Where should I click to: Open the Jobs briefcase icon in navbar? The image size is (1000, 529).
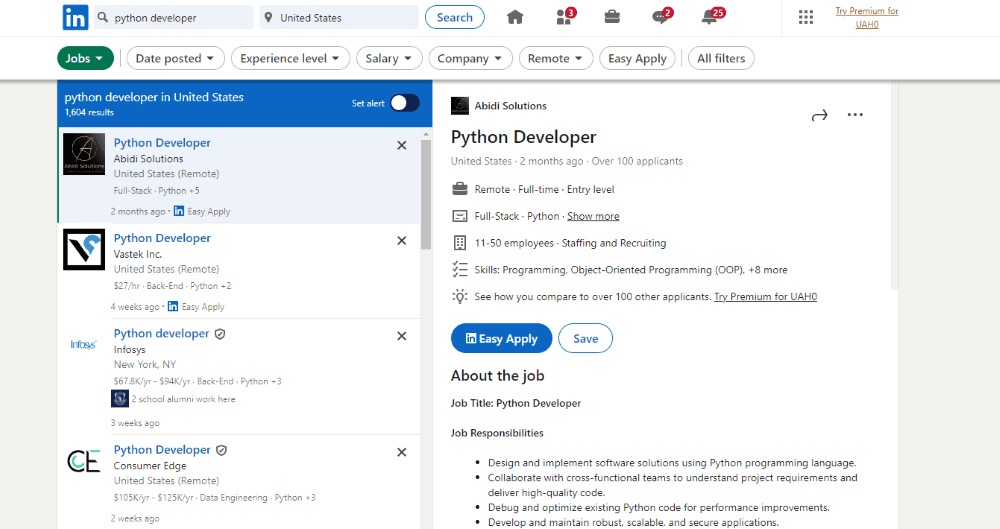coord(612,17)
